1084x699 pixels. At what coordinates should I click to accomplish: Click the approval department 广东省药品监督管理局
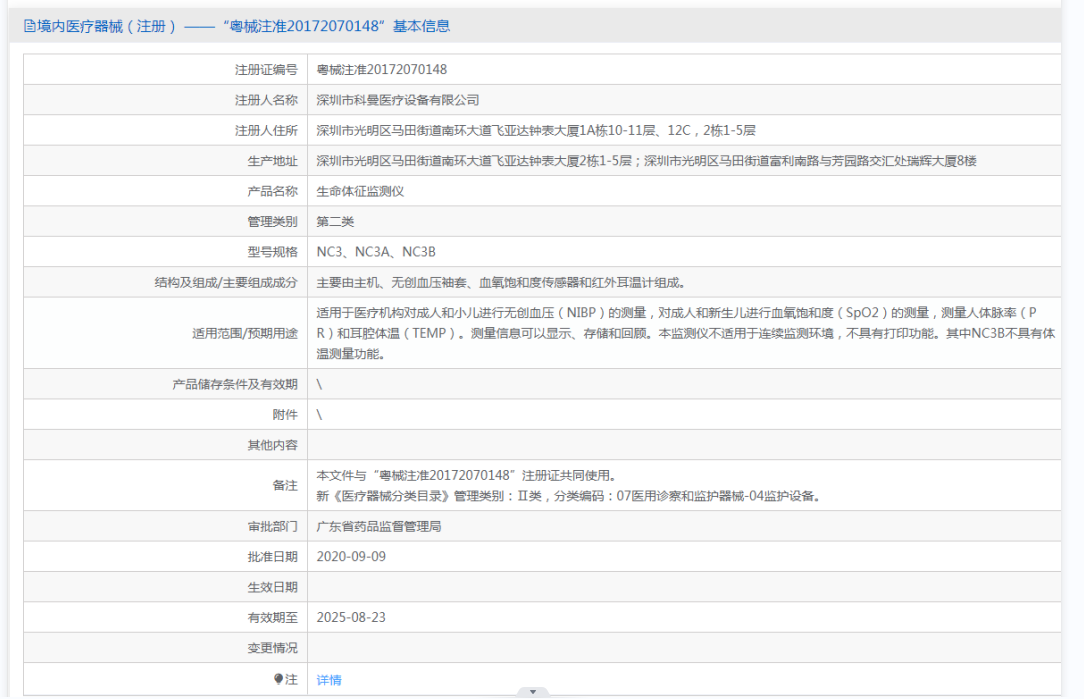(x=379, y=526)
